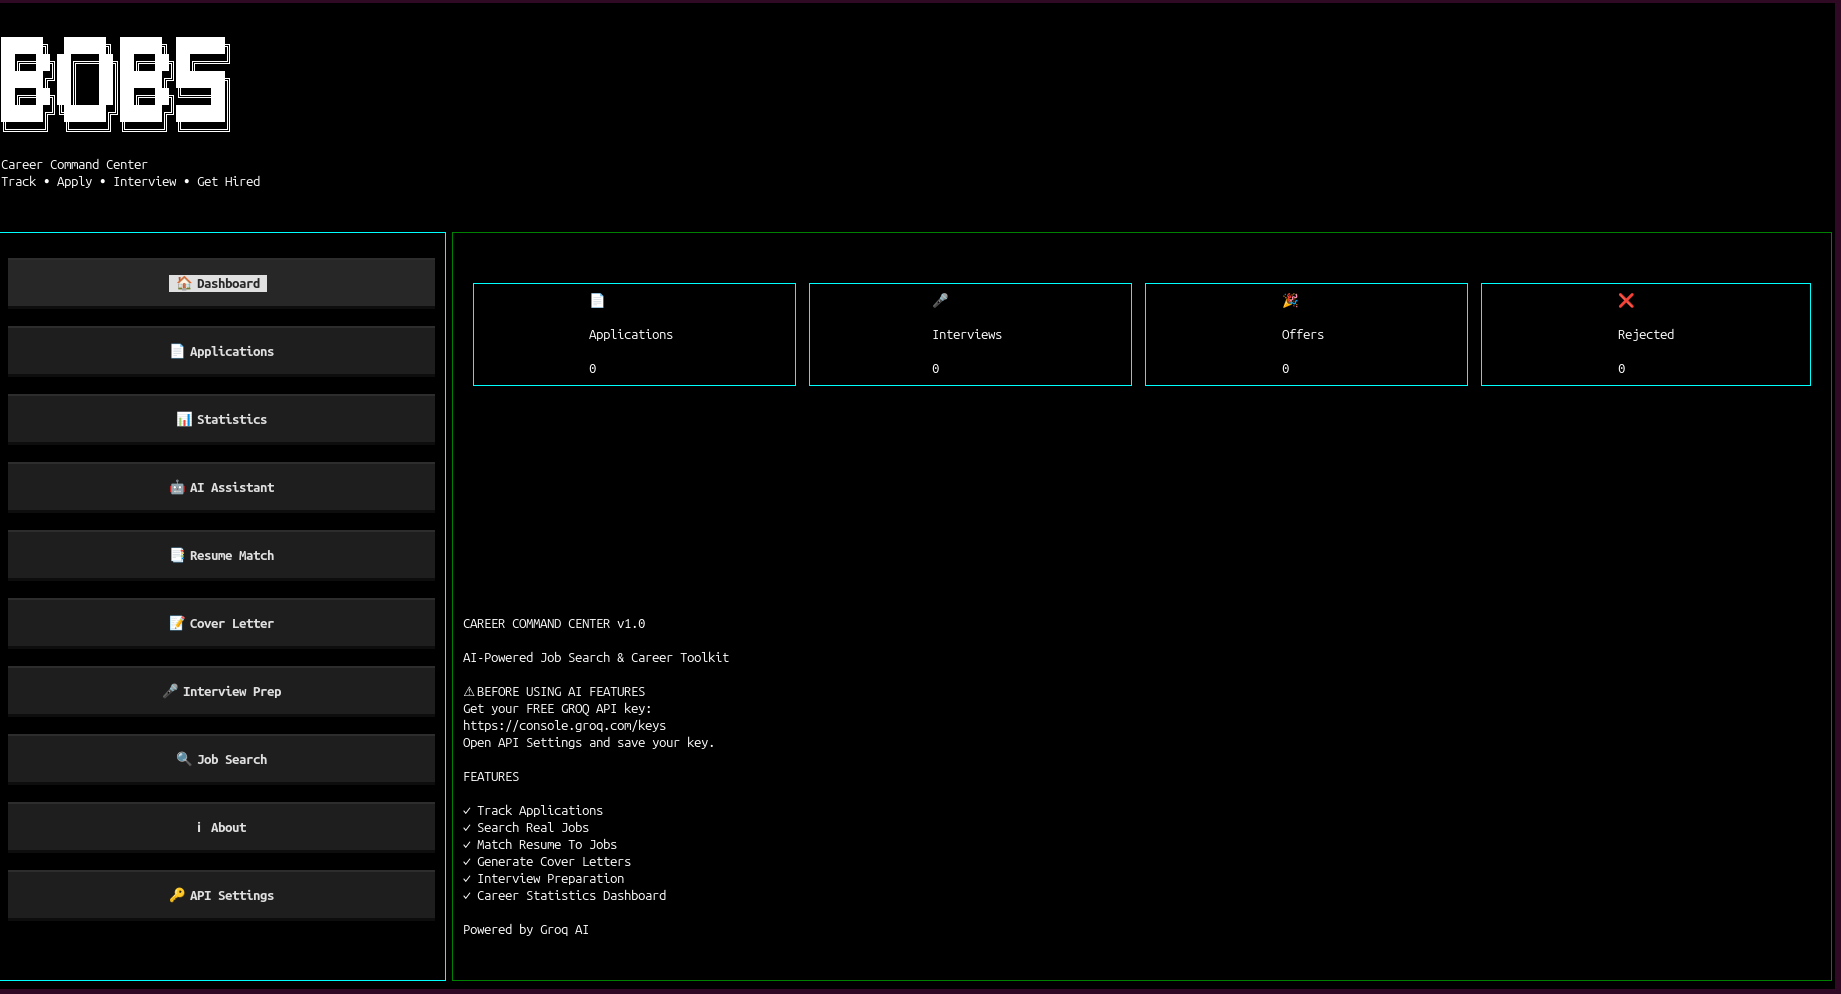
Task: Open Cover Letter generator
Action: coord(221,623)
